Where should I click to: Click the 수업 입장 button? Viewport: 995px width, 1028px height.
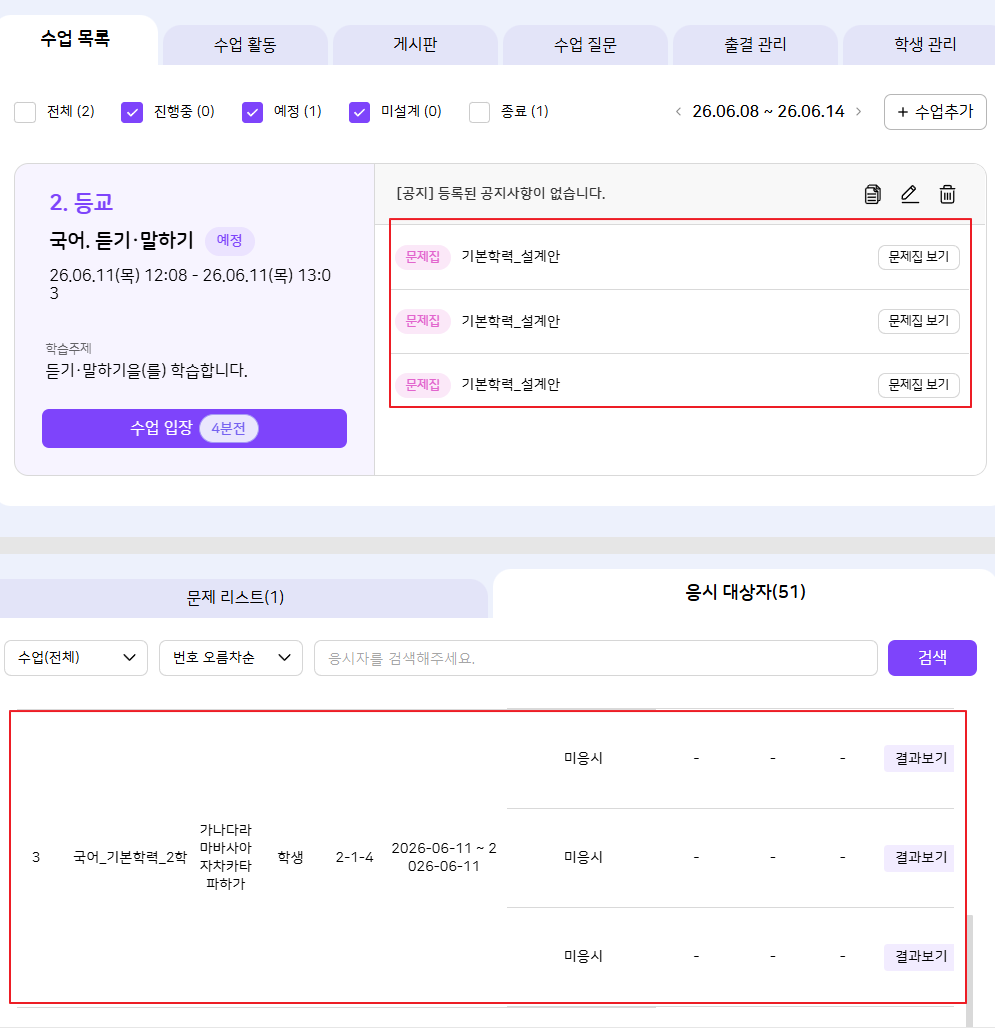pyautogui.click(x=194, y=429)
